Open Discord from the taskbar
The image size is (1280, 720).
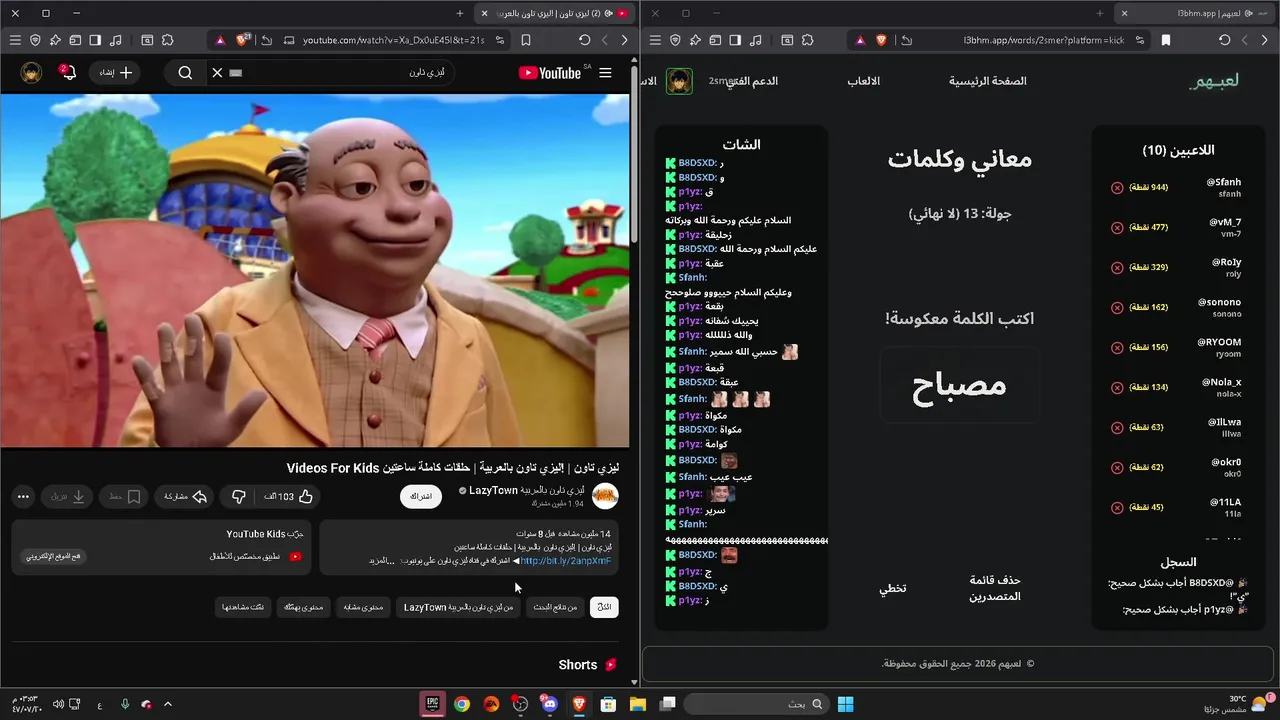(x=549, y=704)
